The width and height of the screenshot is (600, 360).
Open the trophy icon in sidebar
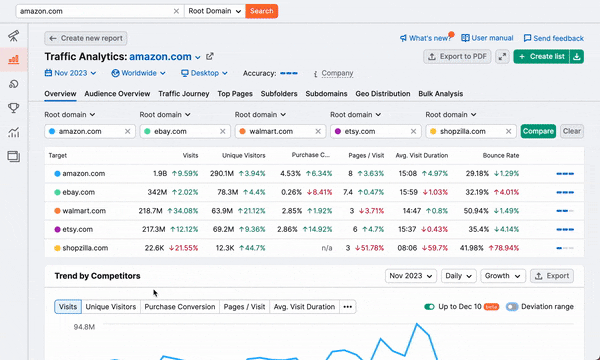click(13, 108)
